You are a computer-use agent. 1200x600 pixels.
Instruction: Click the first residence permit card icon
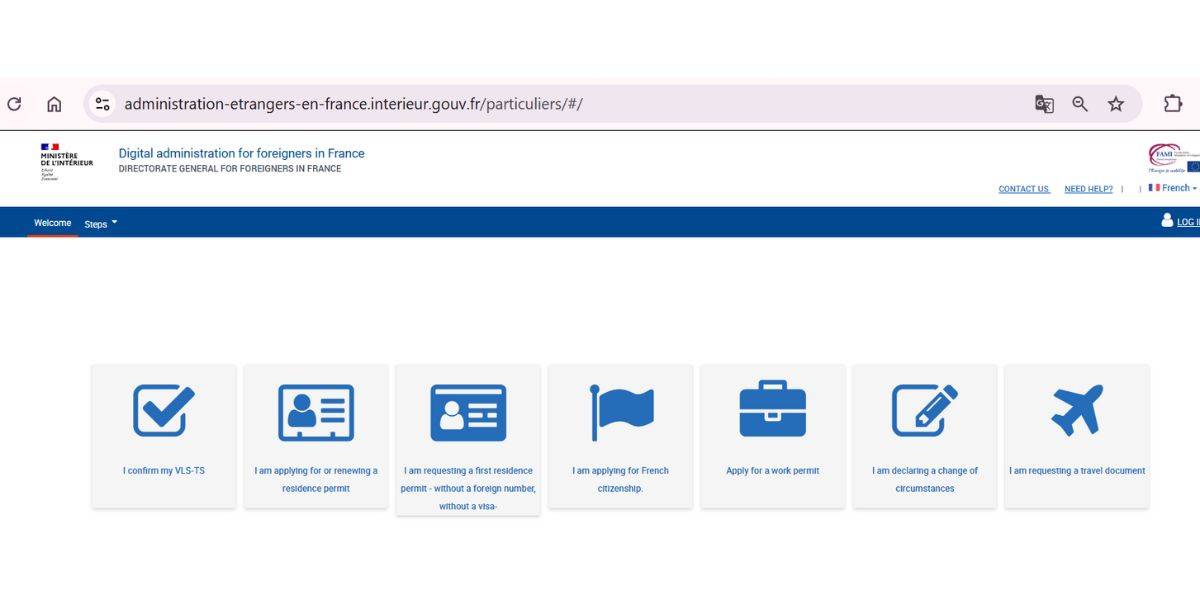pos(468,412)
